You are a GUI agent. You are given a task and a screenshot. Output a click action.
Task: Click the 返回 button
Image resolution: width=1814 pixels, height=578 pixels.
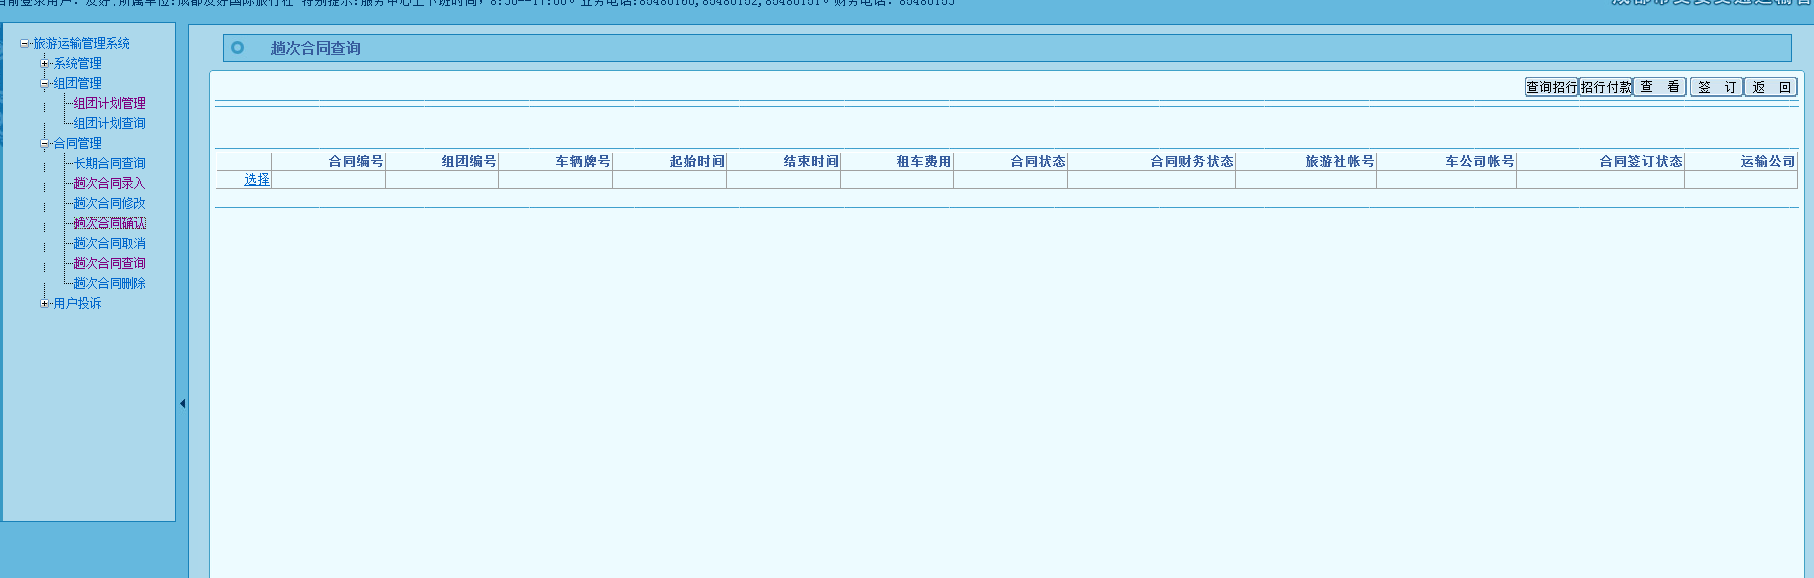coord(1770,87)
